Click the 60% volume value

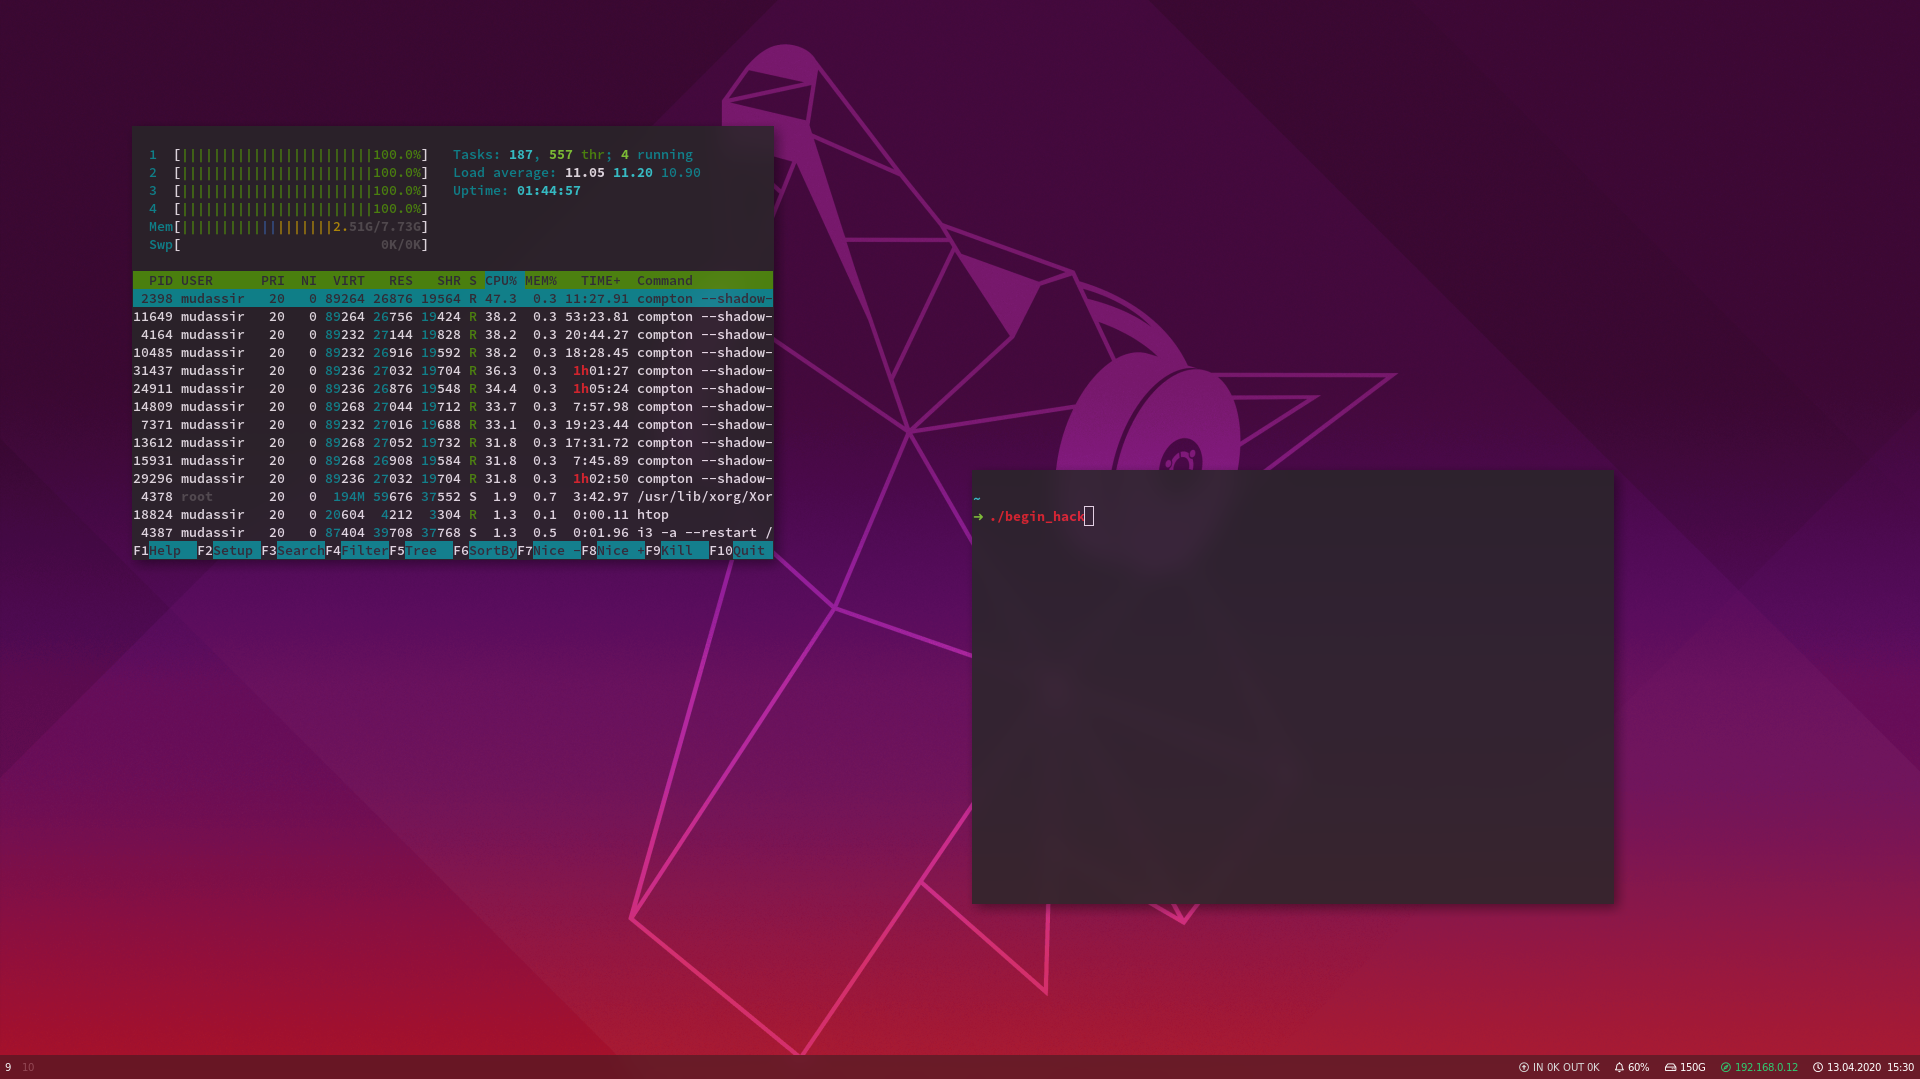(1638, 1067)
